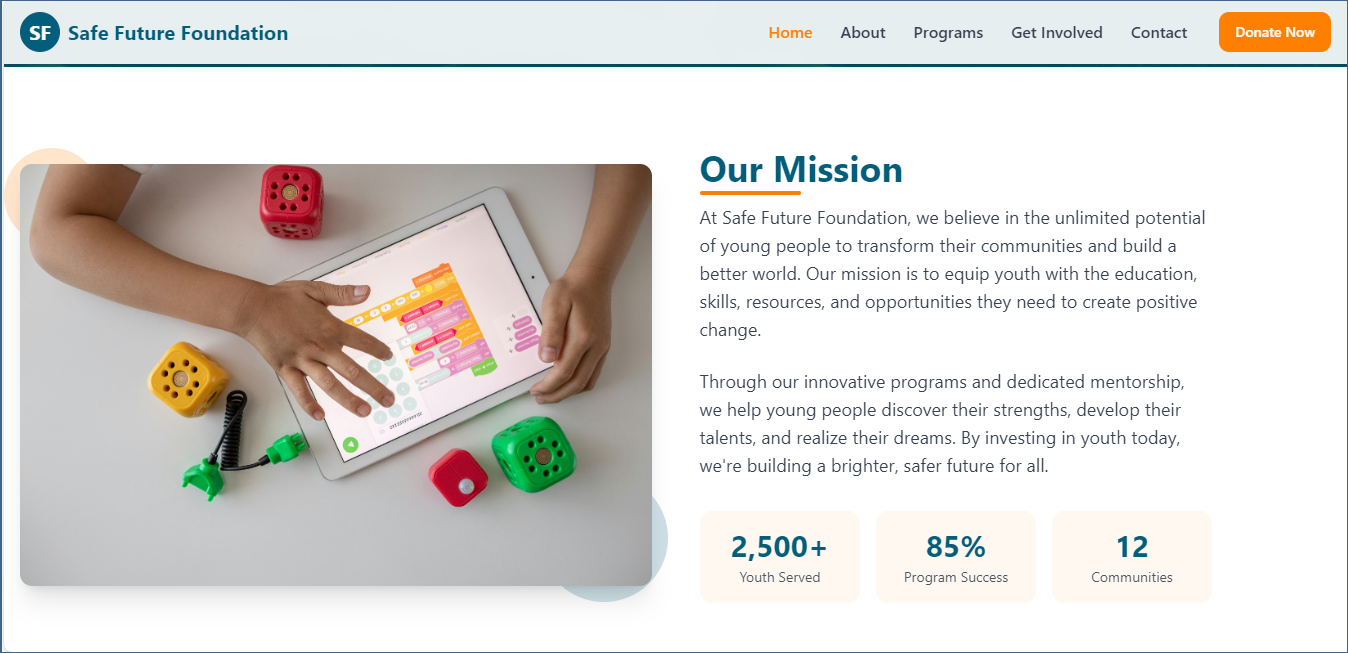The width and height of the screenshot is (1348, 653).
Task: Click the yellow cube robot in image
Action: pos(188,379)
